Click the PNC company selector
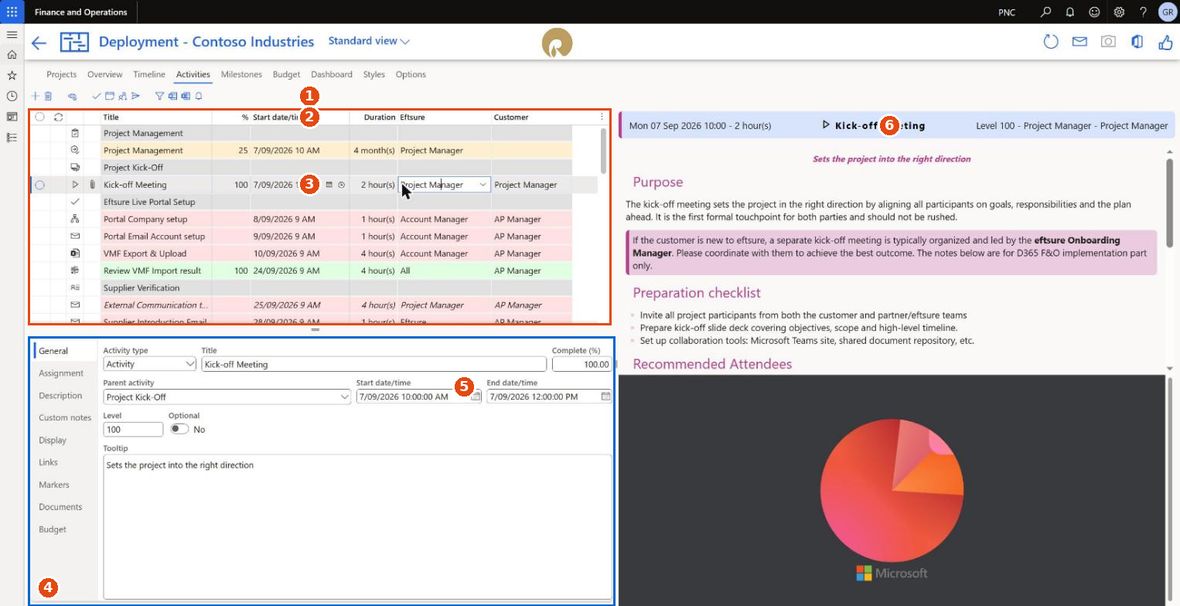The image size is (1180, 606). click(1006, 12)
